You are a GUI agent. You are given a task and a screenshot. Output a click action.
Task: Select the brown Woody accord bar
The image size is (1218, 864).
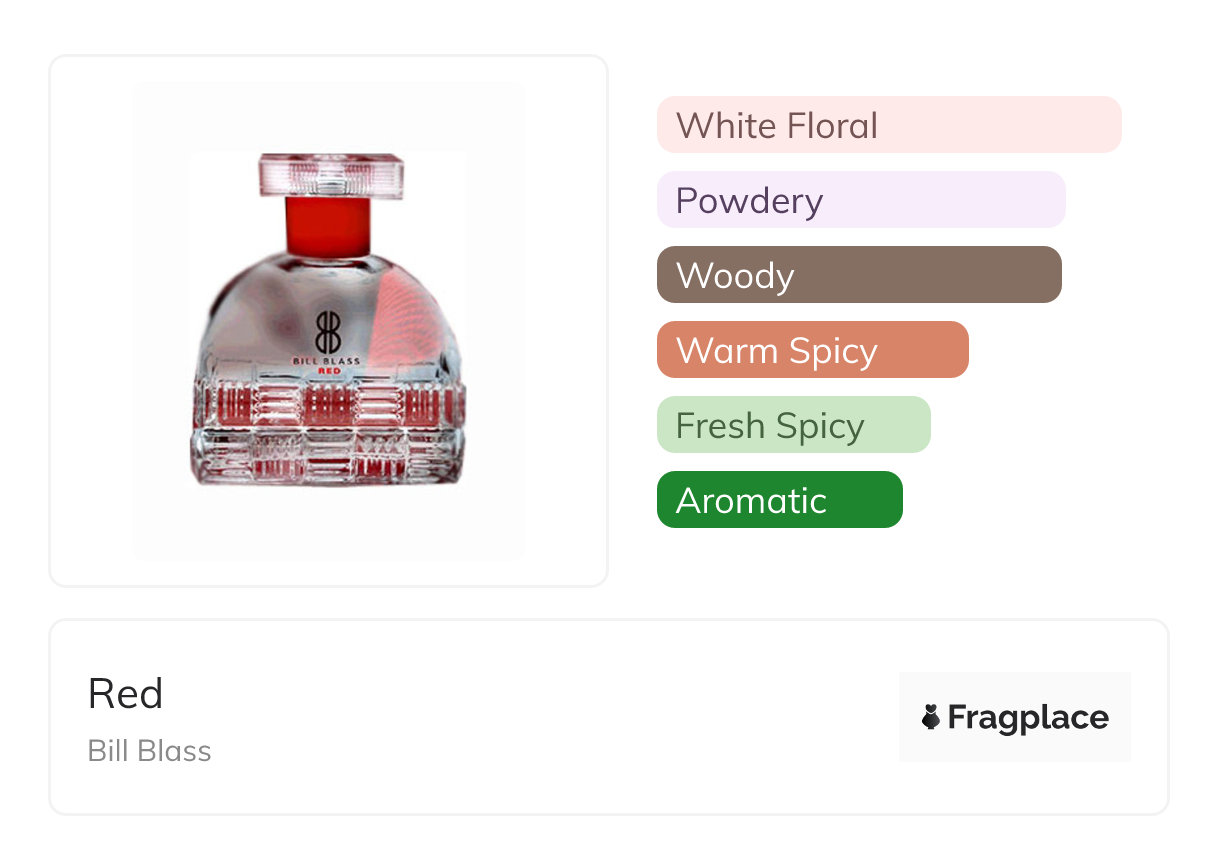click(x=859, y=275)
